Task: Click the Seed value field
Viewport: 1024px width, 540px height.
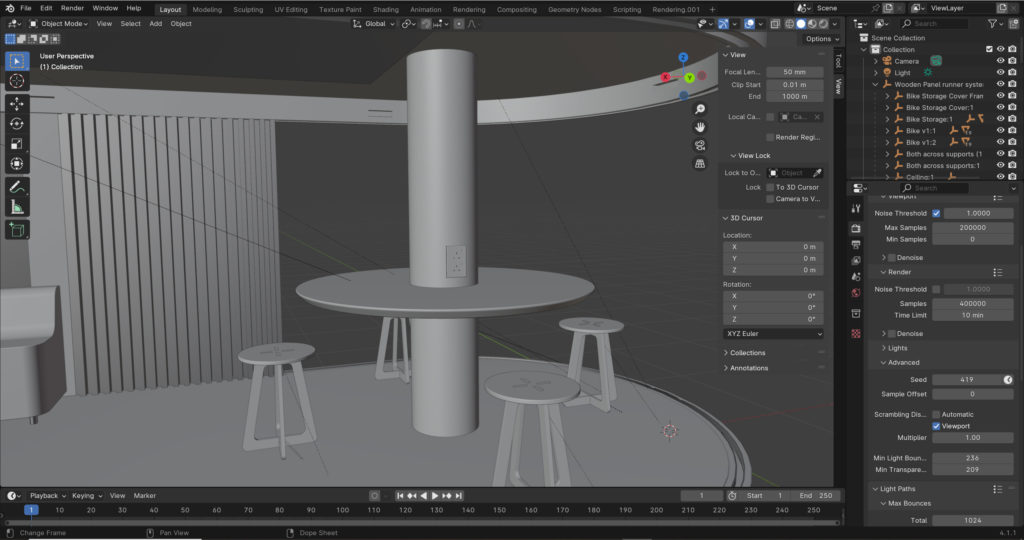Action: (x=966, y=380)
